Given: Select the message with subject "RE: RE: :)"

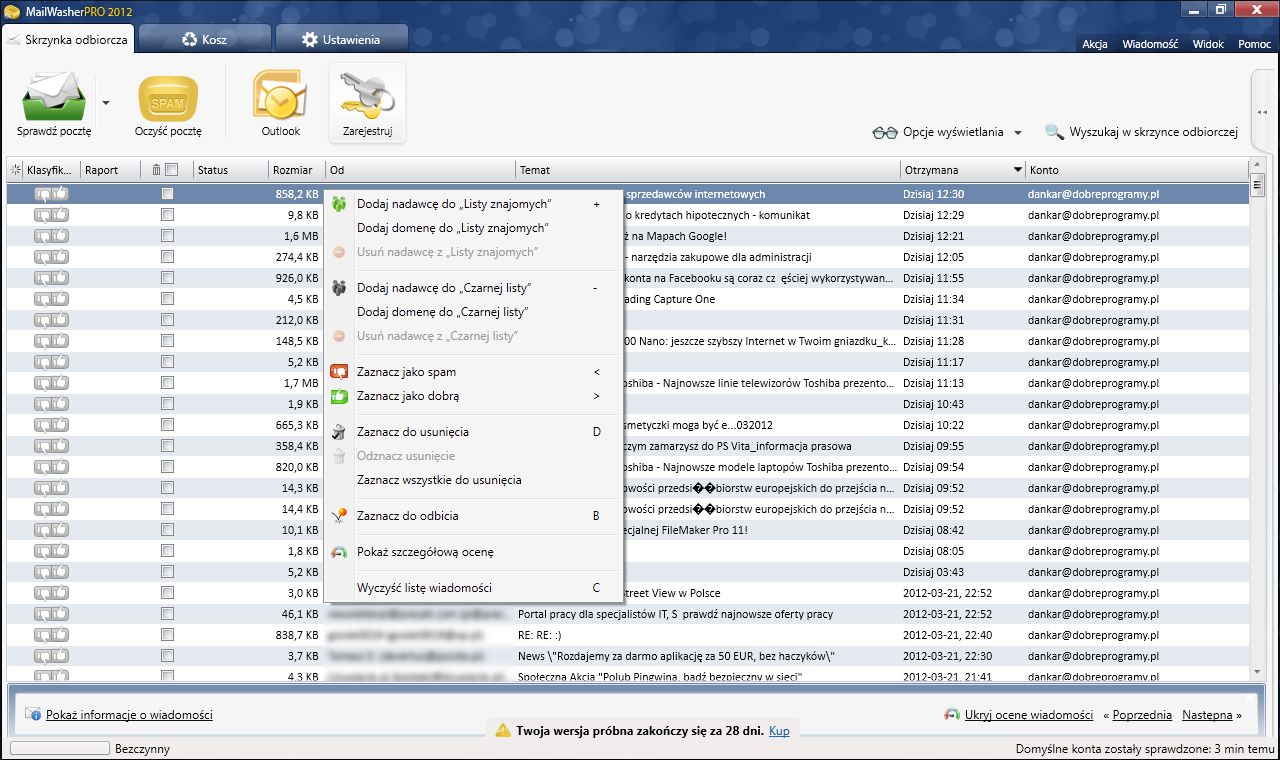Looking at the screenshot, I should click(x=628, y=635).
